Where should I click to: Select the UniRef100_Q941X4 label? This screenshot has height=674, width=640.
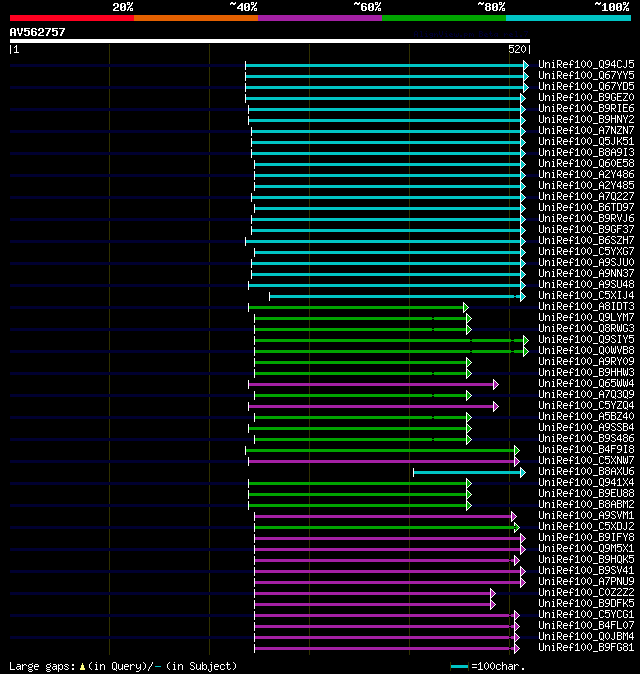pyautogui.click(x=586, y=483)
